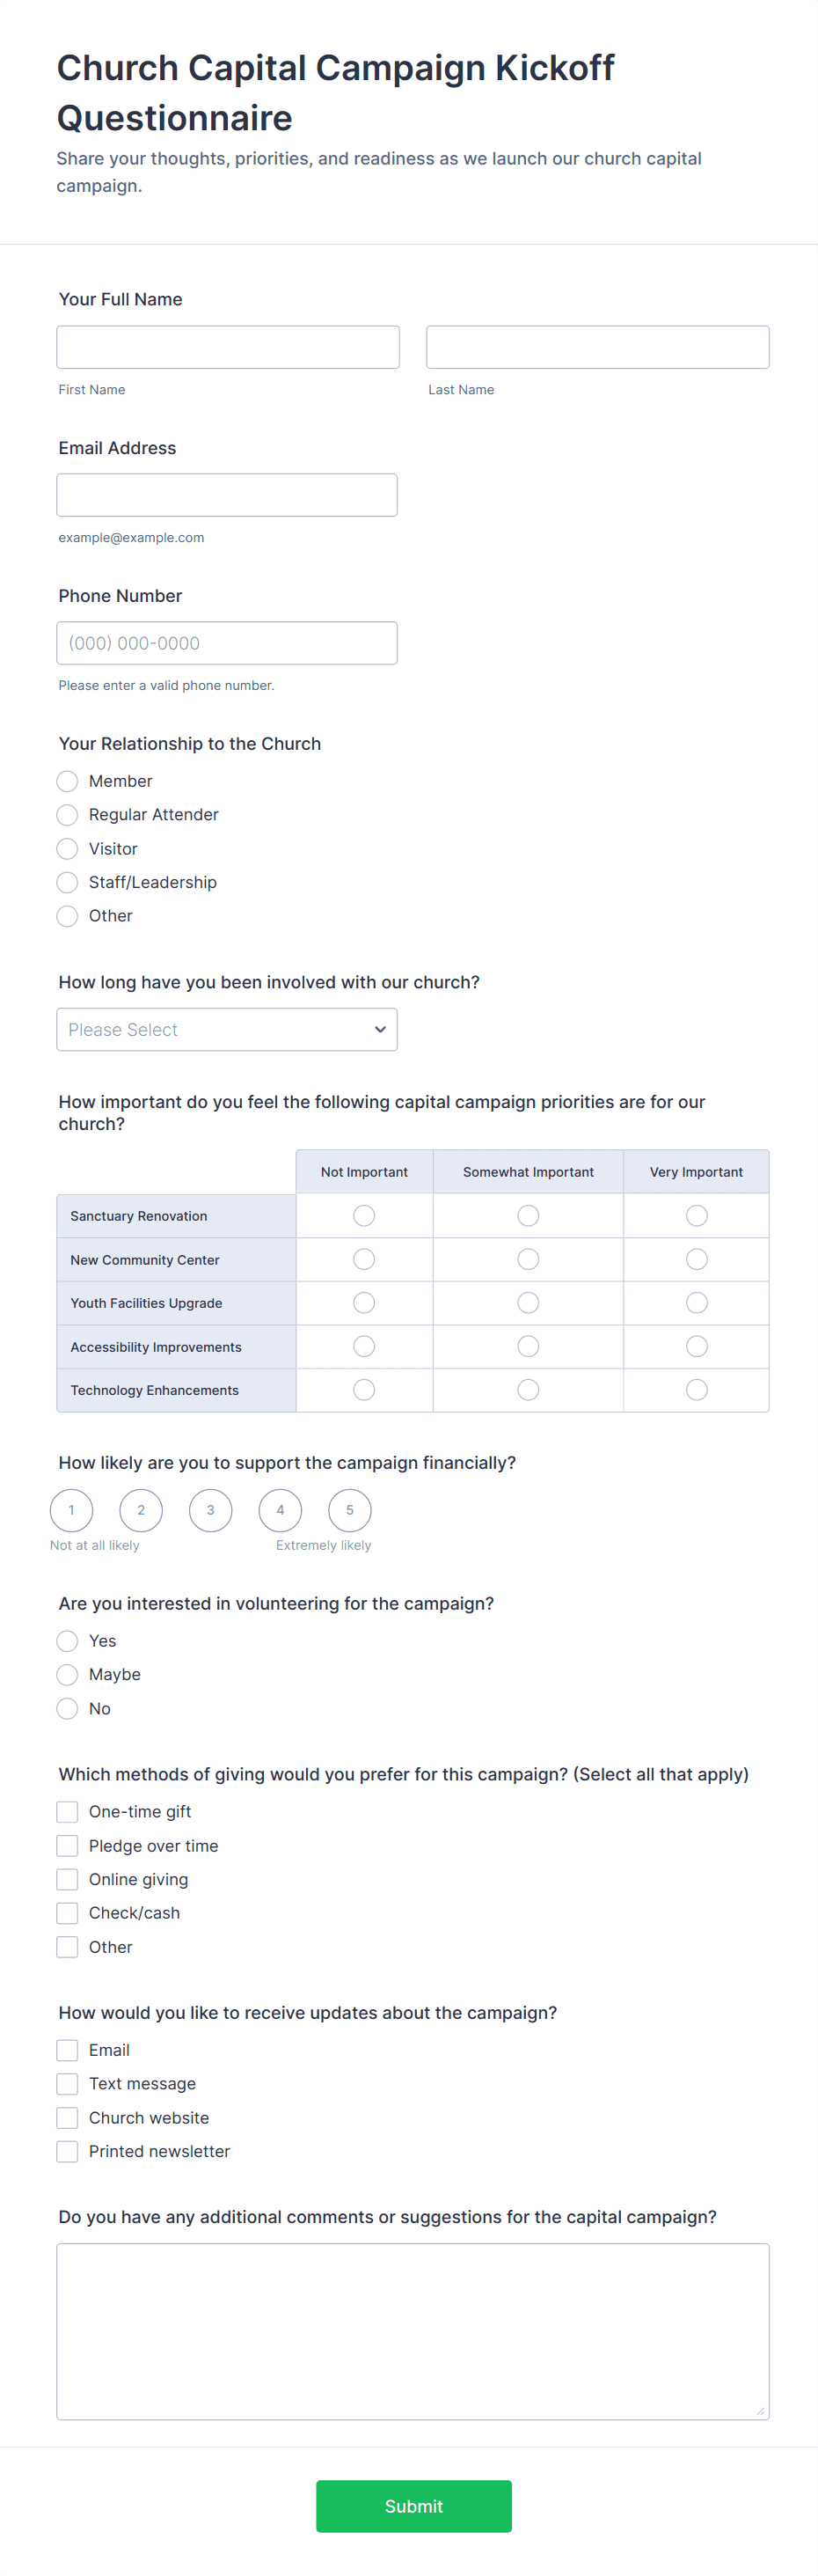
Task: Select rating 5 for financial support likelihood
Action: coord(349,1510)
